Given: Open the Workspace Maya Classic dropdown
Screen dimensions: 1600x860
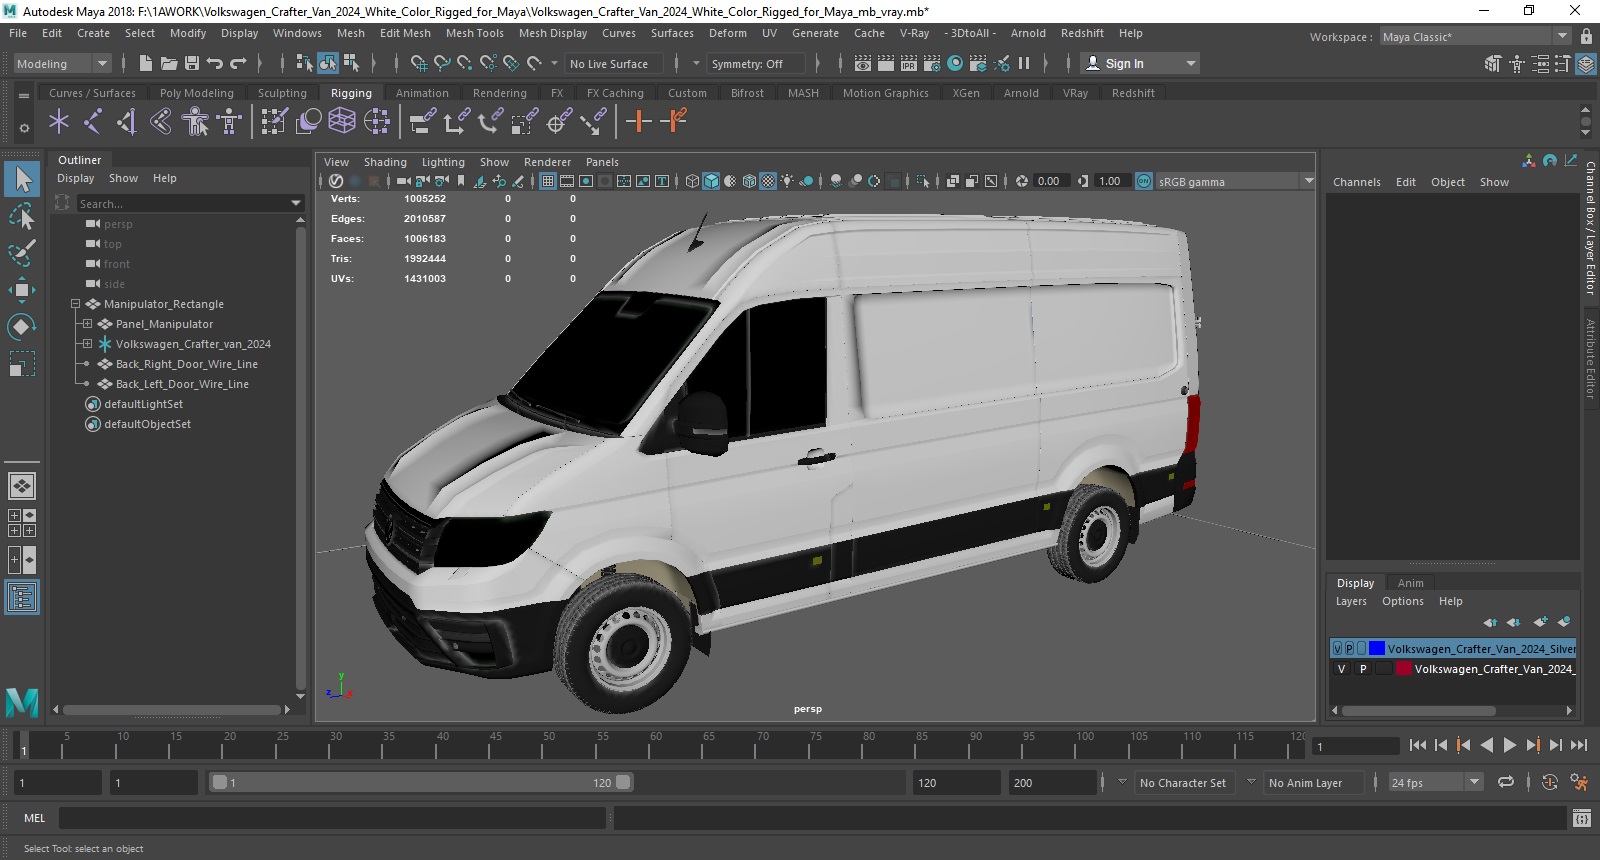Looking at the screenshot, I should pos(1475,37).
